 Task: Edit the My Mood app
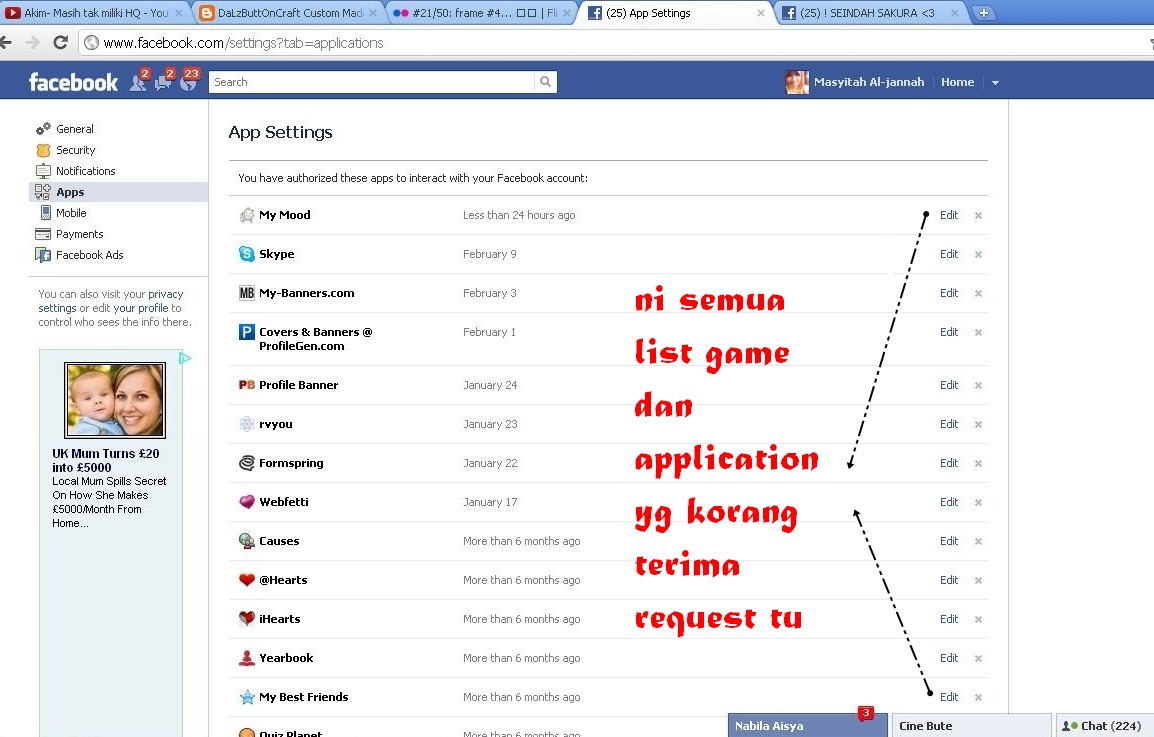pos(949,215)
